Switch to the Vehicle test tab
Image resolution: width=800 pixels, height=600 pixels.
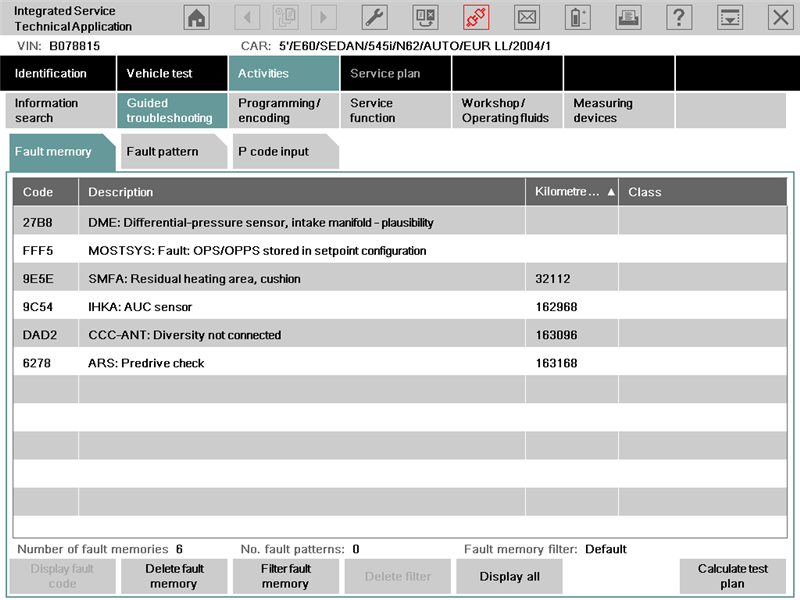pos(172,73)
